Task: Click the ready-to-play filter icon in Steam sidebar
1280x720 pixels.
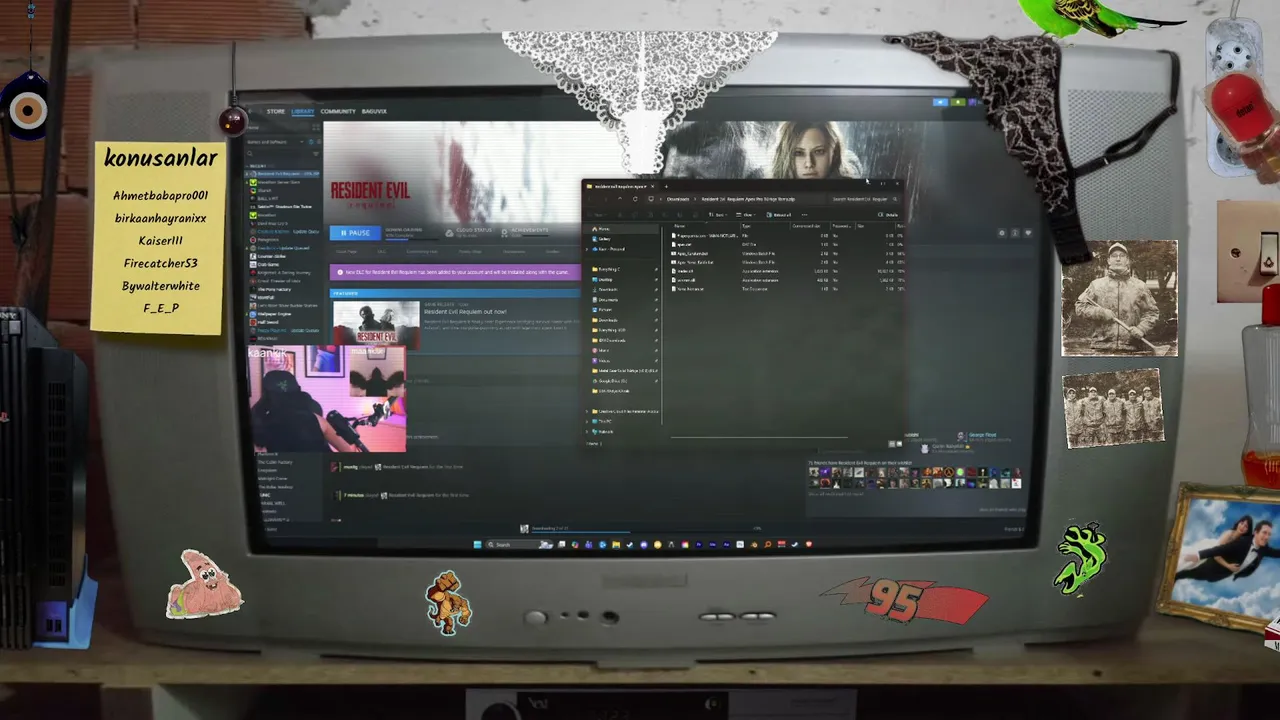Action: pyautogui.click(x=319, y=142)
